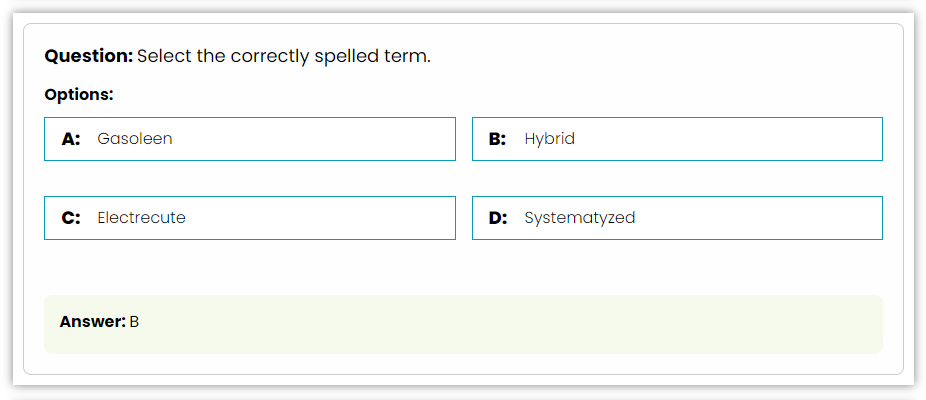
Task: Click the word "Systematyzed"
Action: [x=580, y=219]
